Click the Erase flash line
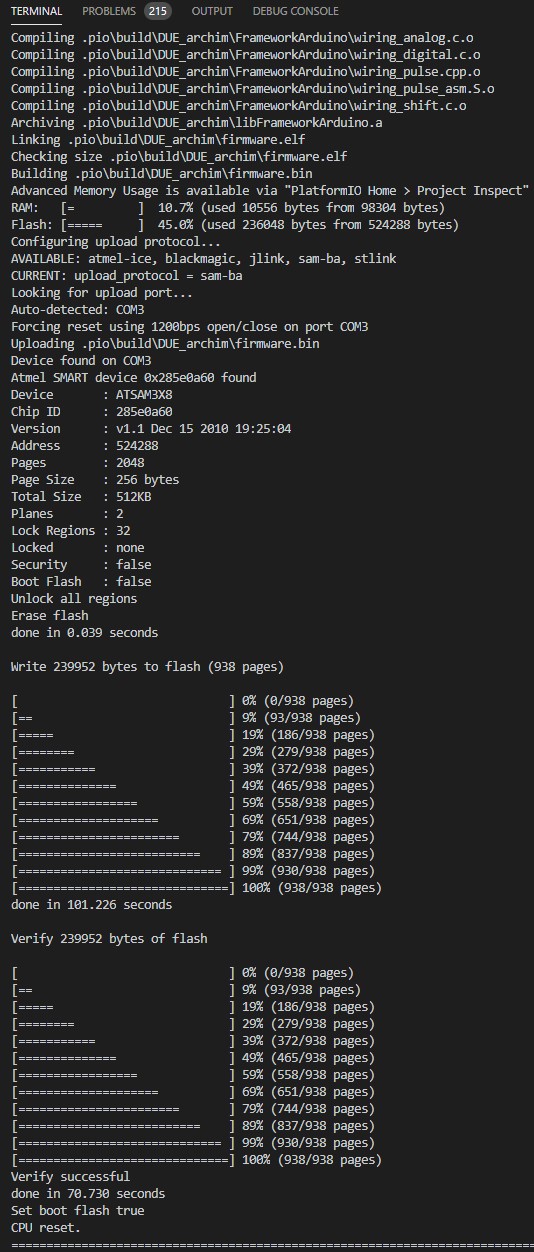This screenshot has width=534, height=1252. click(x=49, y=616)
